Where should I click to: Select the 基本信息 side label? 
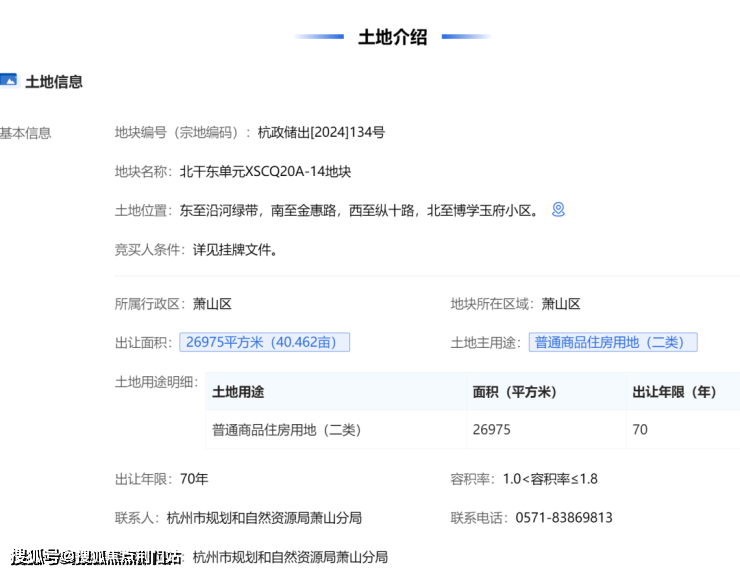point(26,133)
